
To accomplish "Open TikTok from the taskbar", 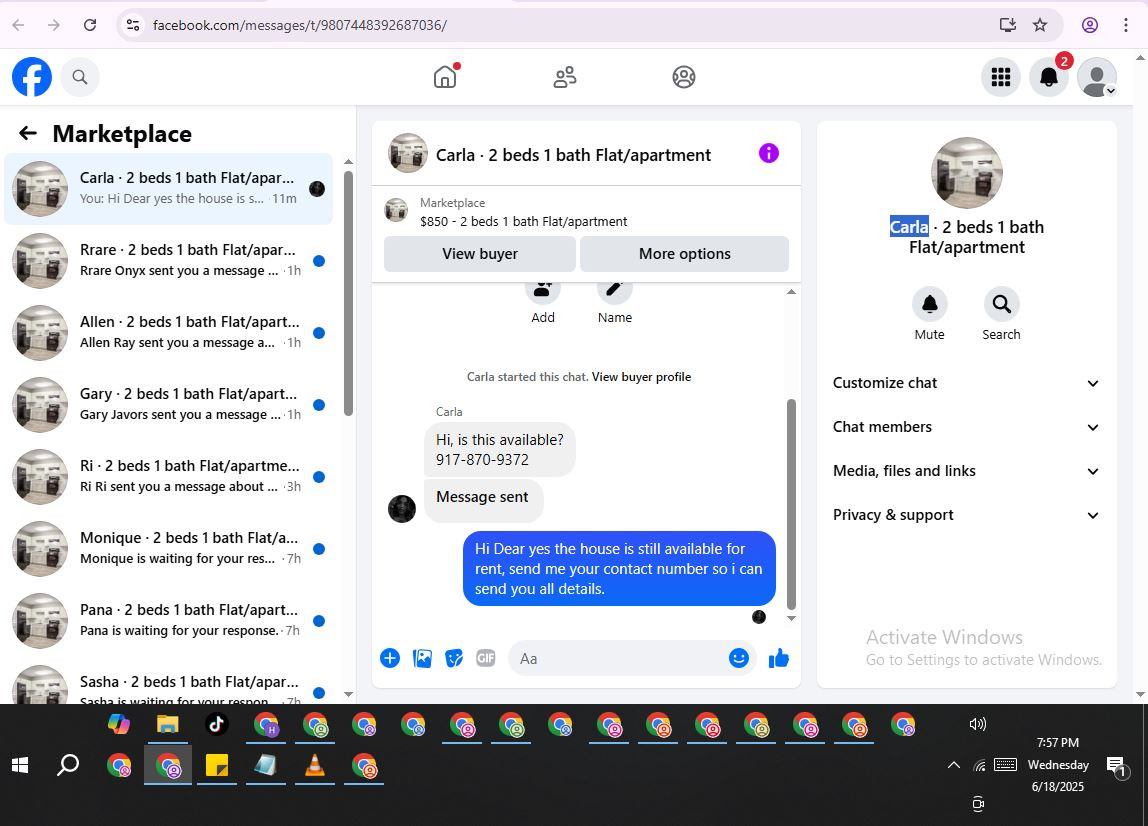I will tap(216, 725).
